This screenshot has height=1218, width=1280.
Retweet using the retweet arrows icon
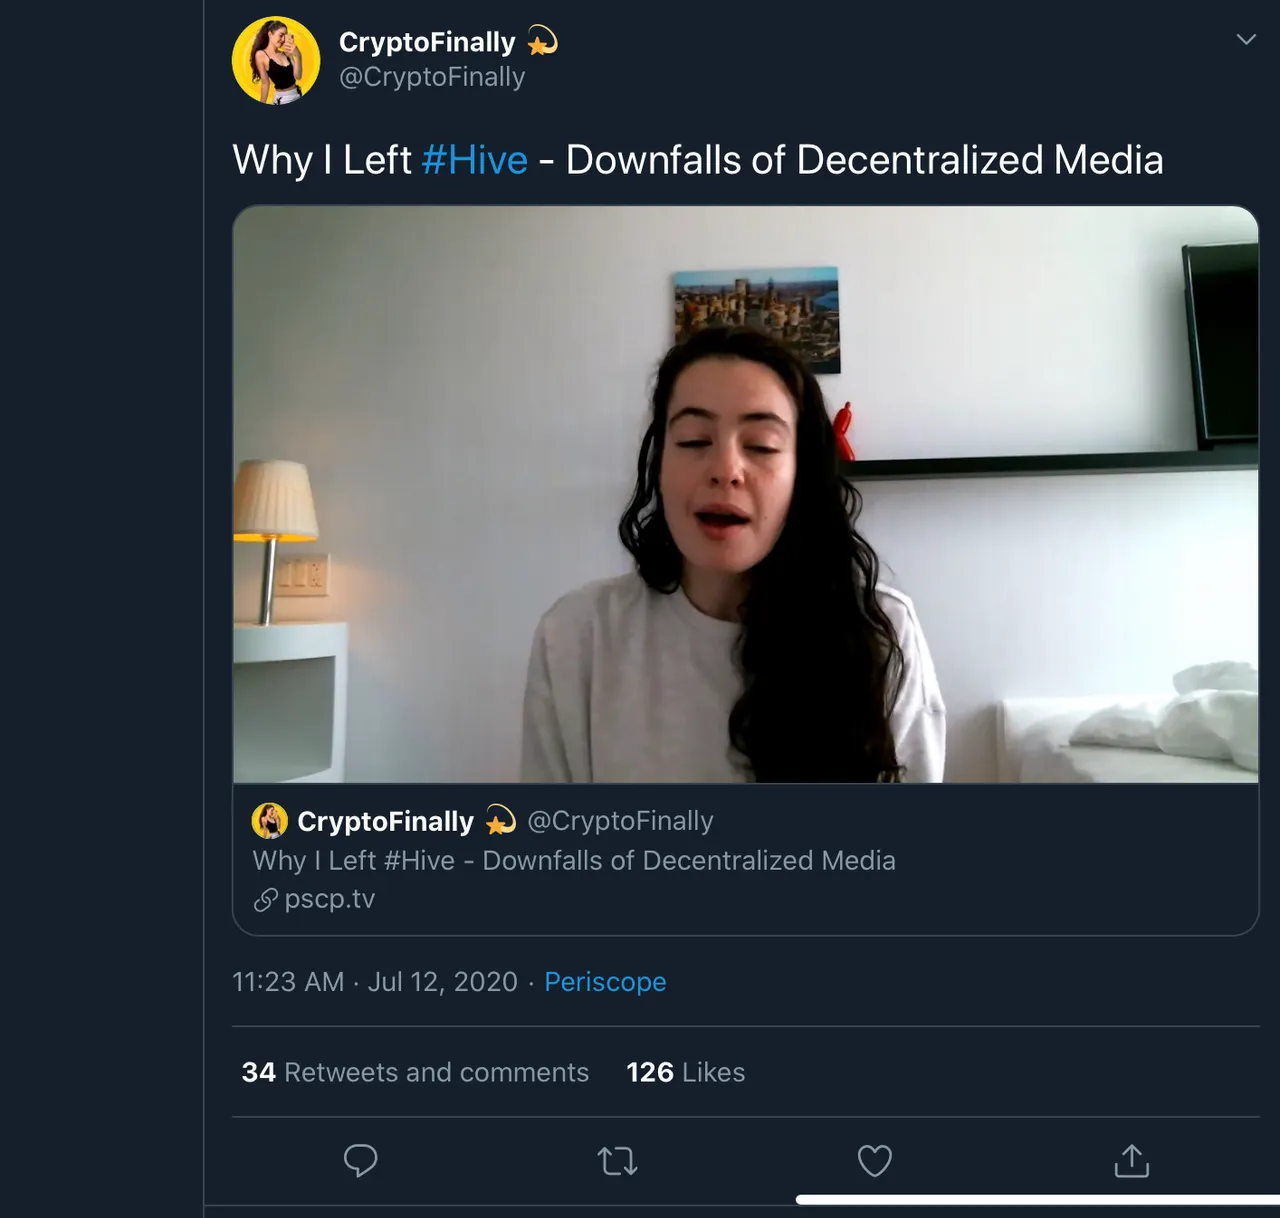coord(617,1161)
